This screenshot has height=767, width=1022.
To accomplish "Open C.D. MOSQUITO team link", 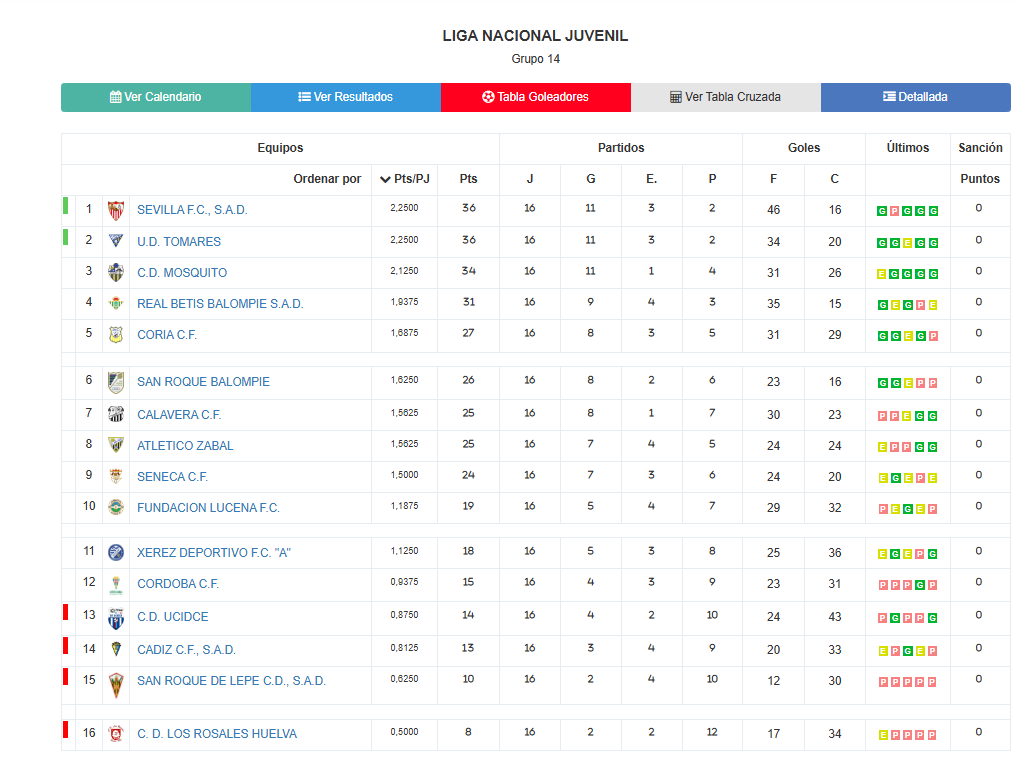I will pyautogui.click(x=182, y=273).
